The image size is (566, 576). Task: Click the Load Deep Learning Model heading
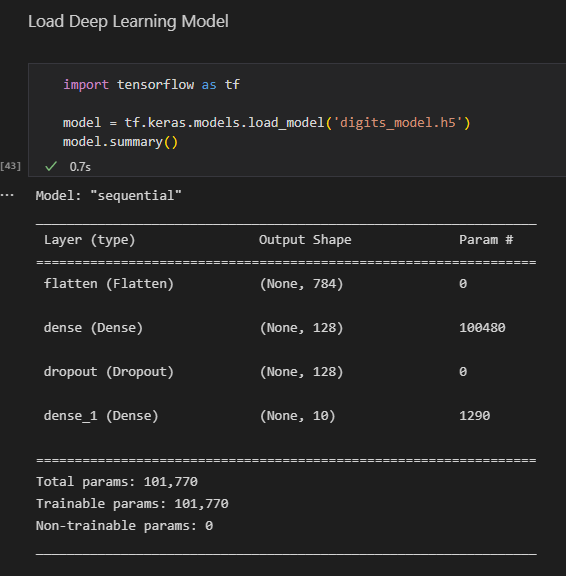tap(129, 21)
